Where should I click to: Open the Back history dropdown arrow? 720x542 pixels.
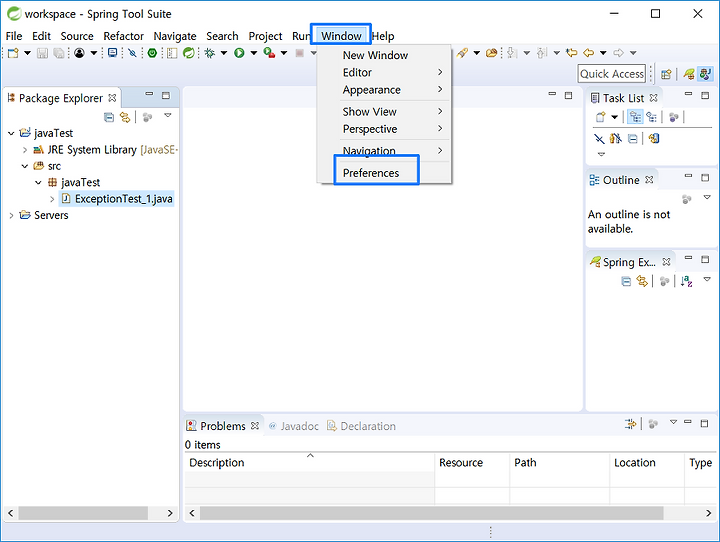[x=603, y=53]
